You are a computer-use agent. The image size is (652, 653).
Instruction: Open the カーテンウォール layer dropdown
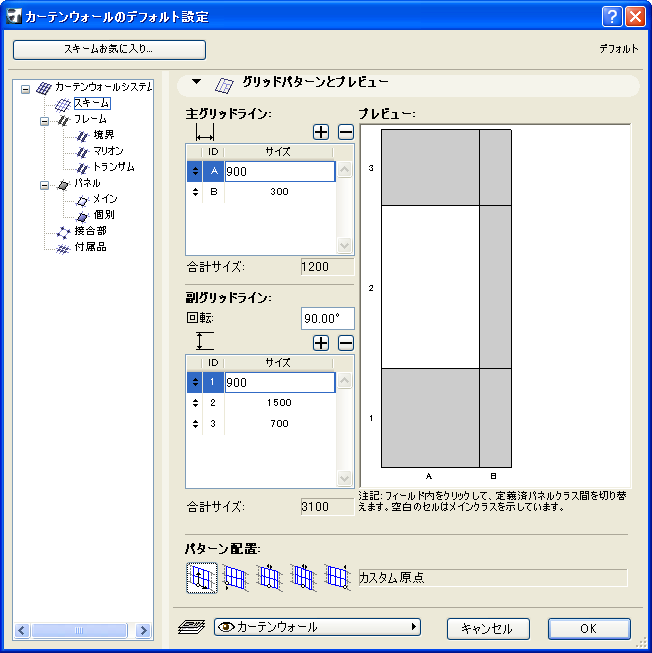(x=317, y=627)
